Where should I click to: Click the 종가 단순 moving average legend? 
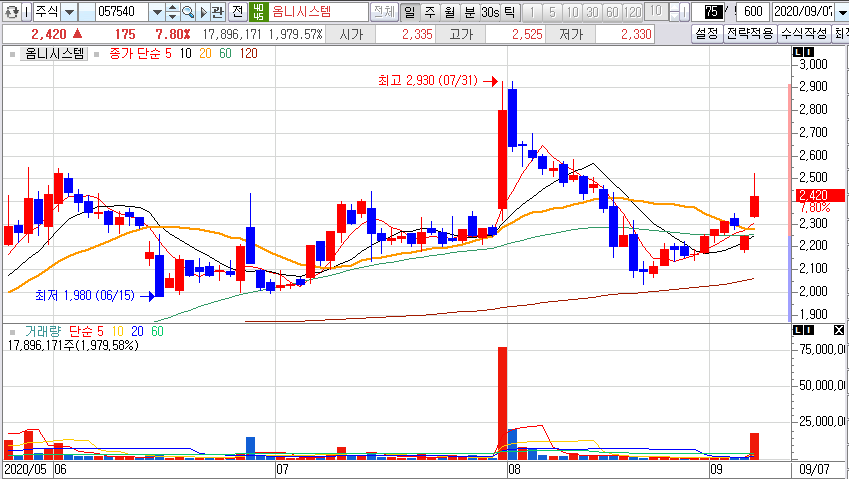[x=135, y=54]
